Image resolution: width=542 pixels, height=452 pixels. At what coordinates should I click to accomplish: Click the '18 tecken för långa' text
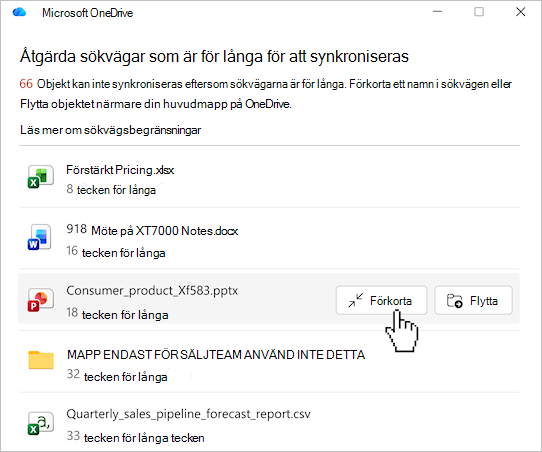tap(118, 314)
